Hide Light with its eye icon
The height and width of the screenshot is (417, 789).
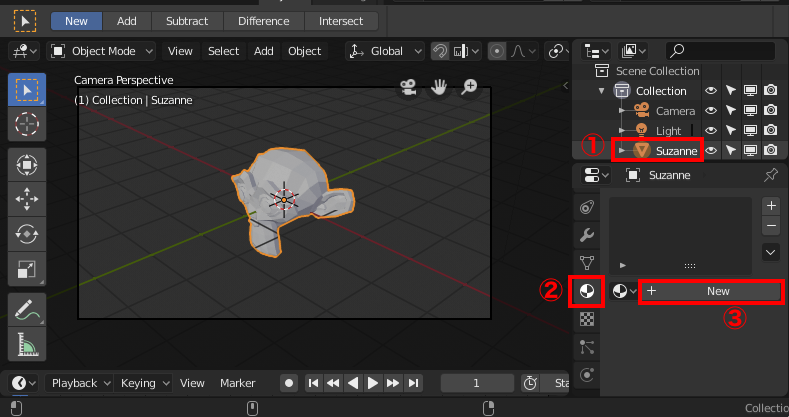point(711,130)
